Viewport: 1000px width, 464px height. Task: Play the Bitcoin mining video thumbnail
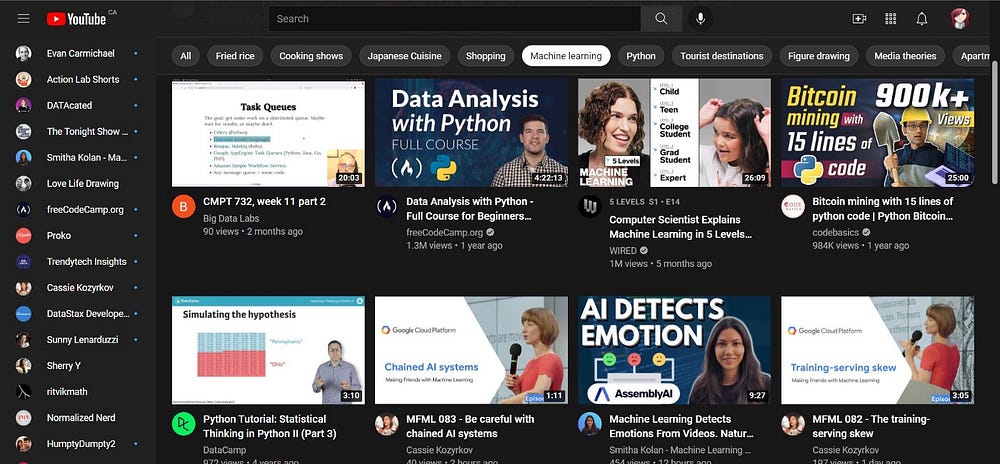(x=877, y=133)
